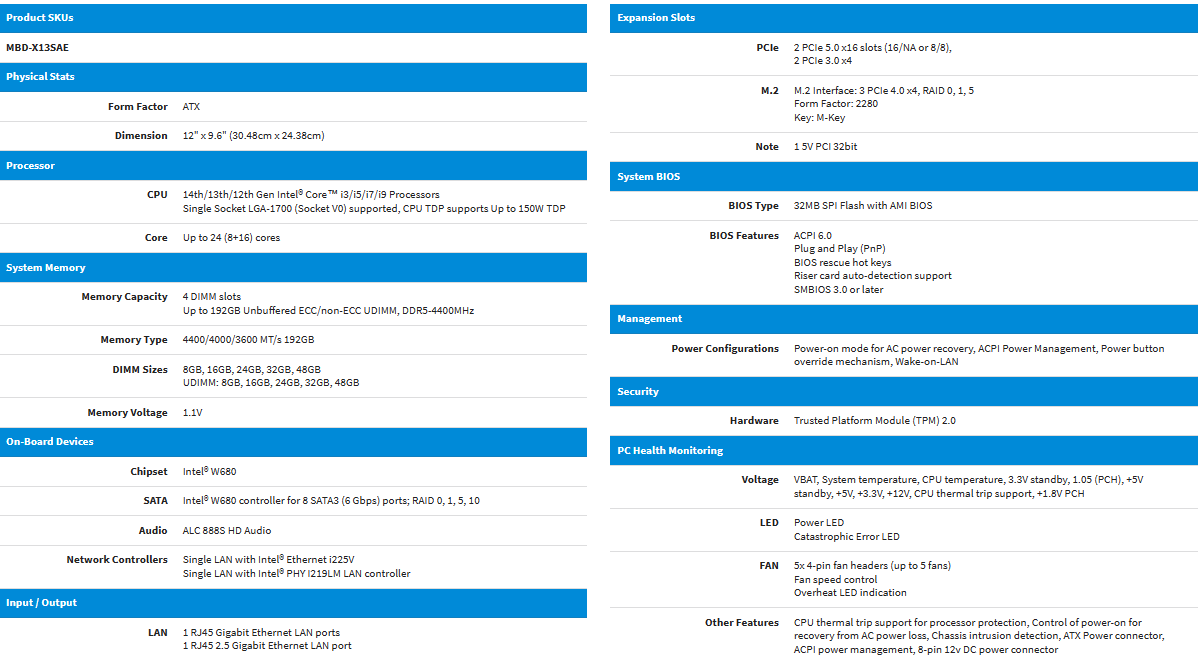Click the 'Overheat LED indication' line

(x=850, y=593)
